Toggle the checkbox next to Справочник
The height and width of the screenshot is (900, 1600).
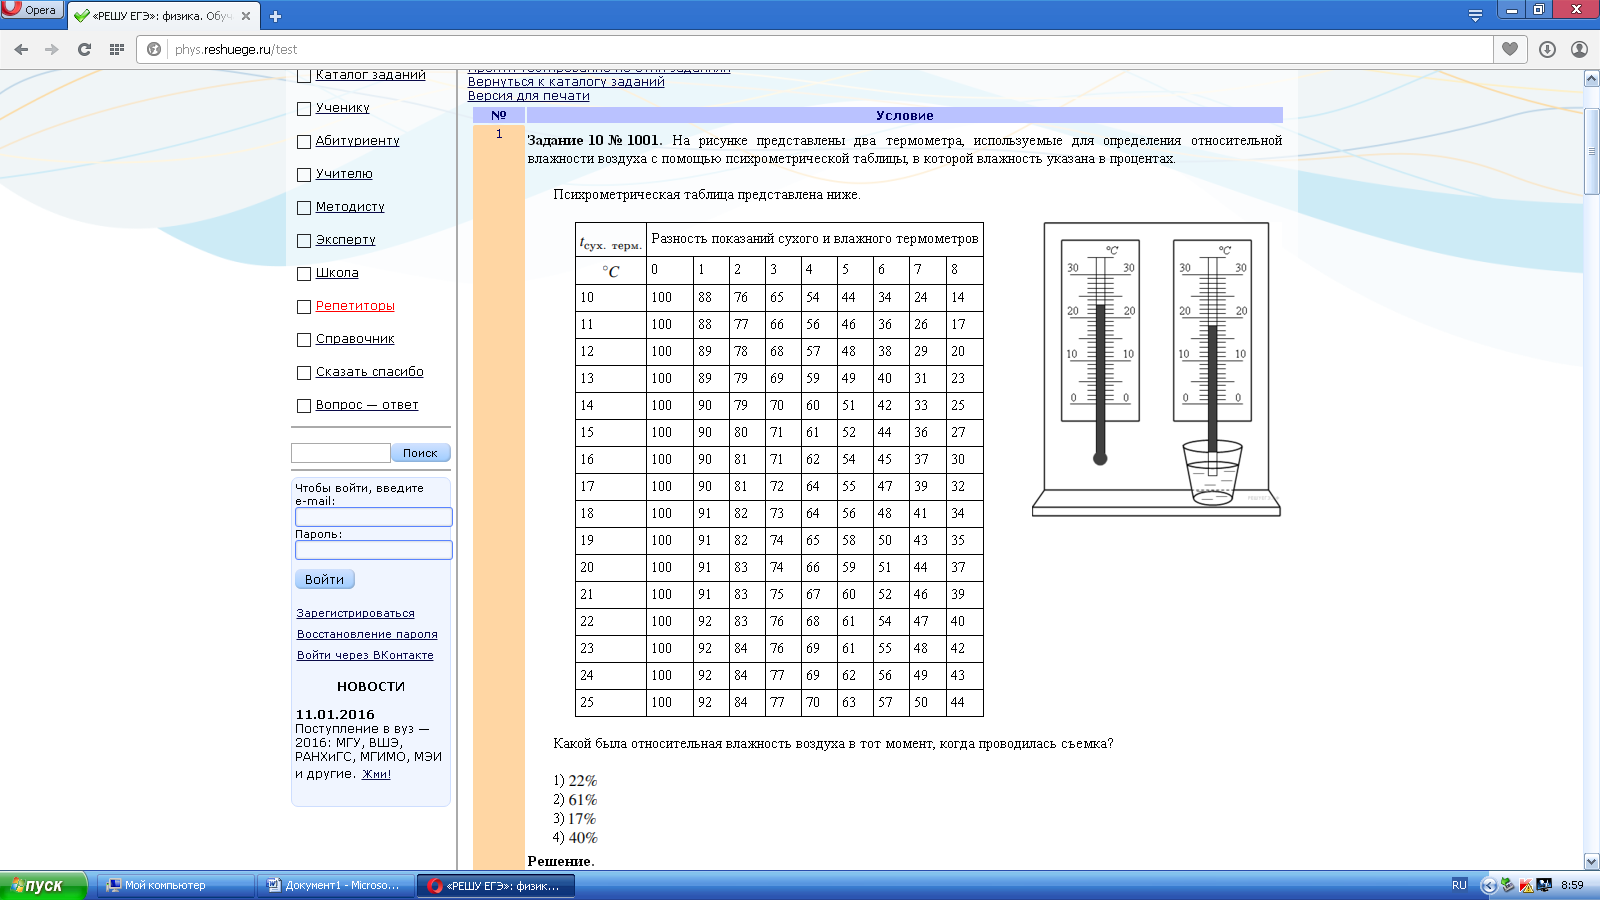(304, 340)
